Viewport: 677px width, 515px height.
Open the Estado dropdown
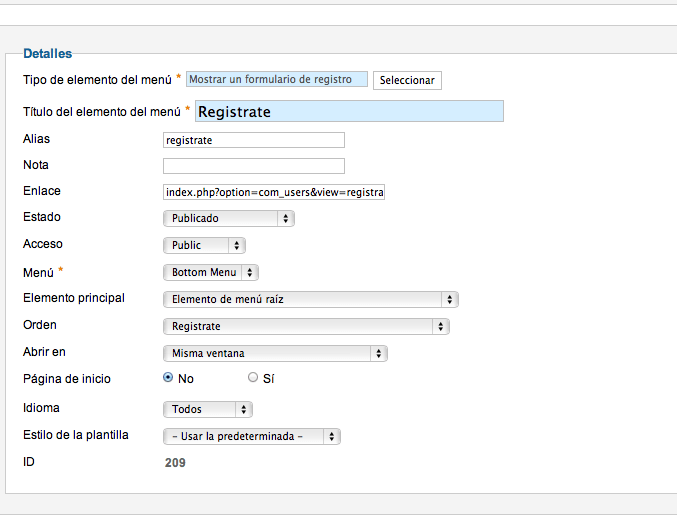(229, 218)
